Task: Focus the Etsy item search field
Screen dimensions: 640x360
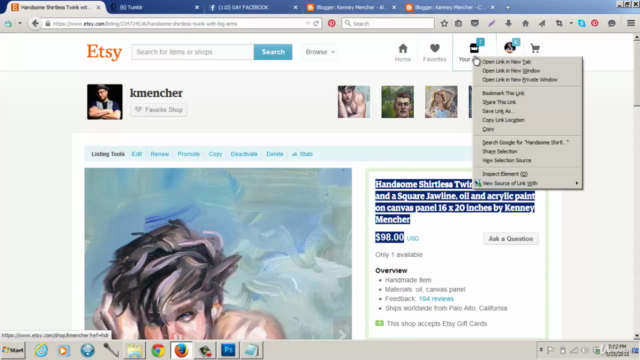Action: coord(192,52)
